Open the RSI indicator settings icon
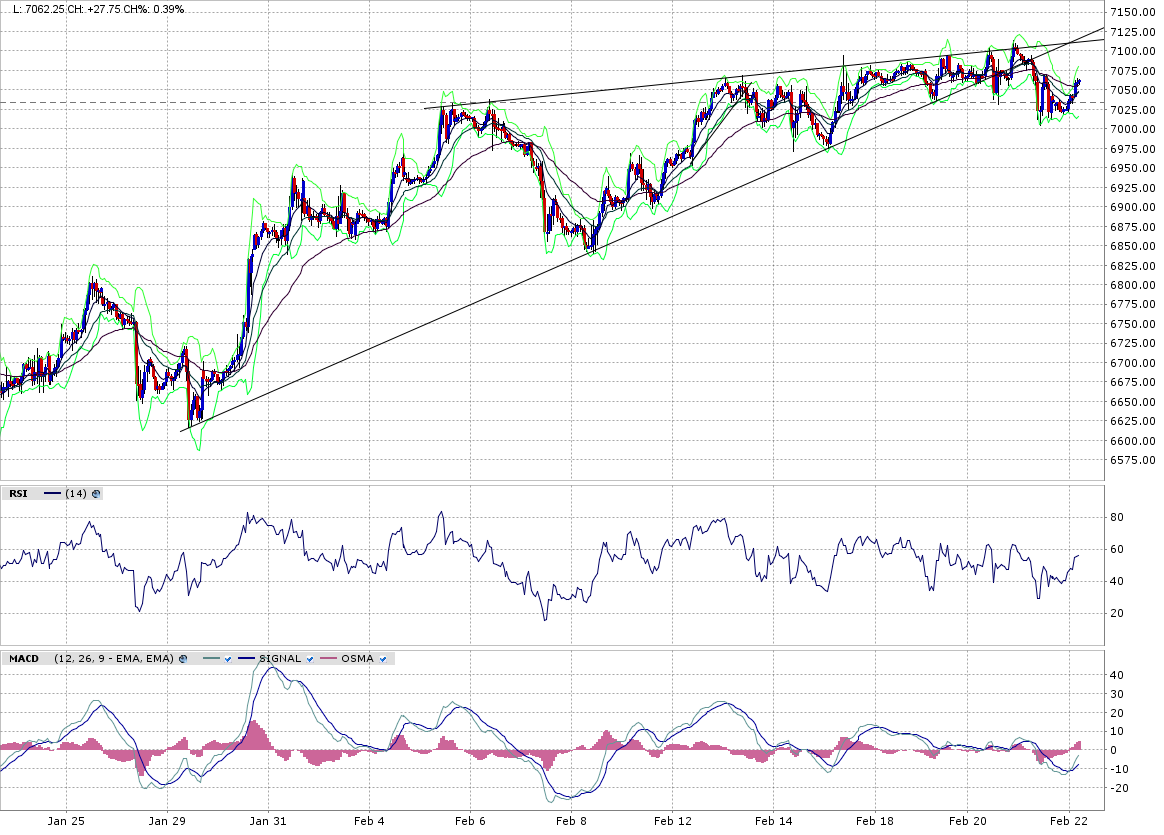 (96, 494)
